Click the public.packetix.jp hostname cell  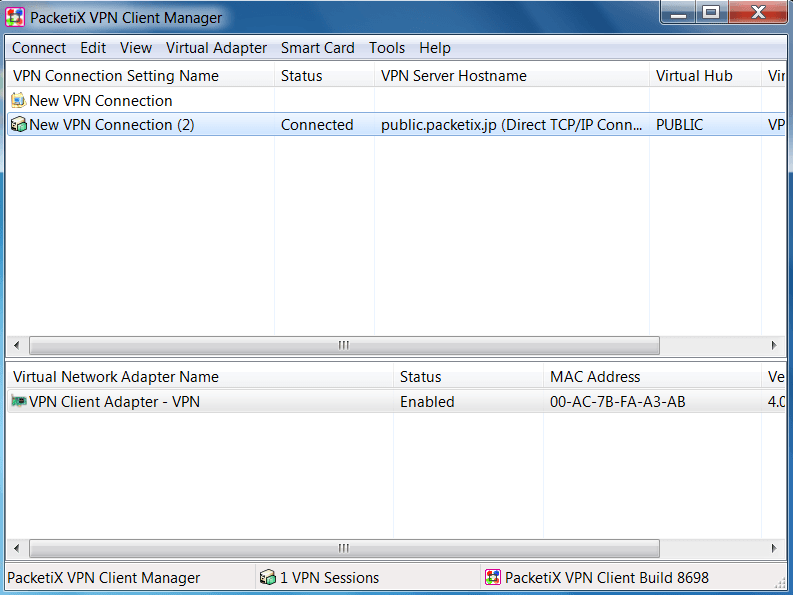point(511,125)
